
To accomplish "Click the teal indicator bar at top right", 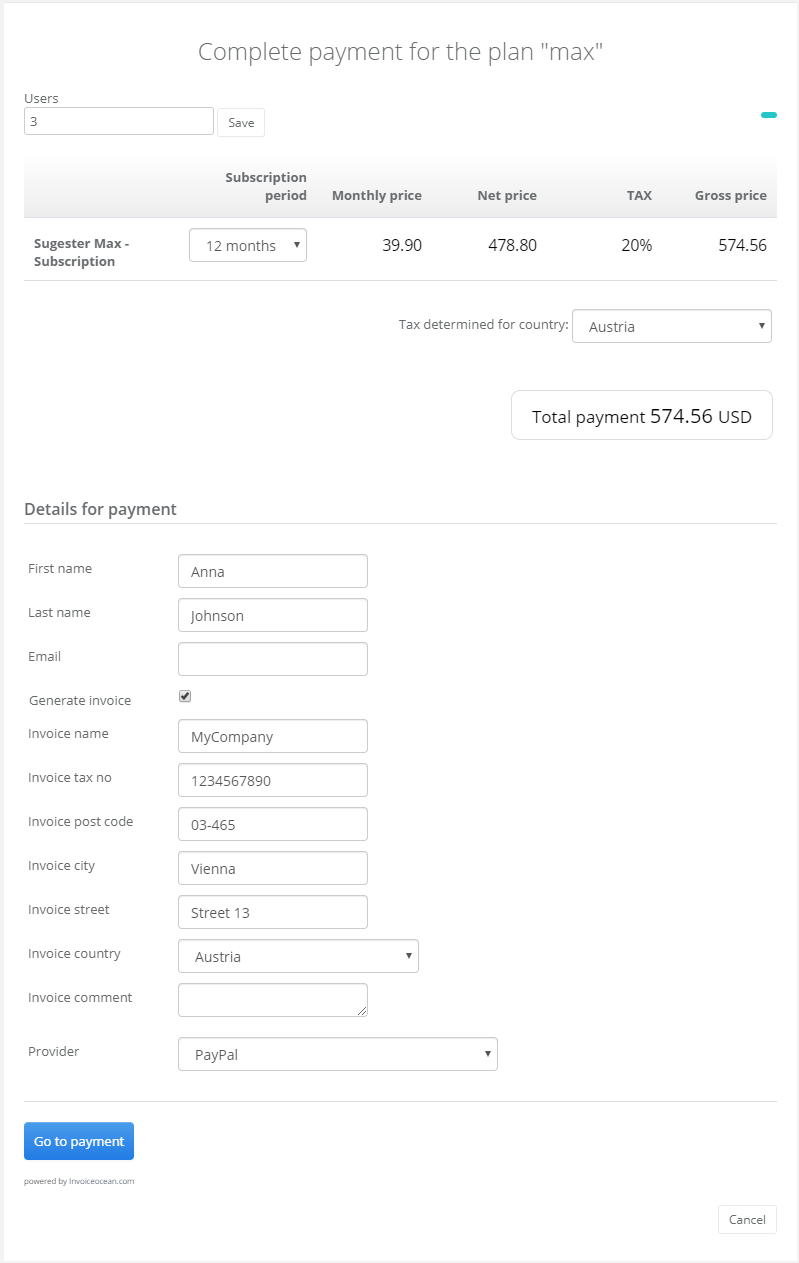I will (768, 115).
